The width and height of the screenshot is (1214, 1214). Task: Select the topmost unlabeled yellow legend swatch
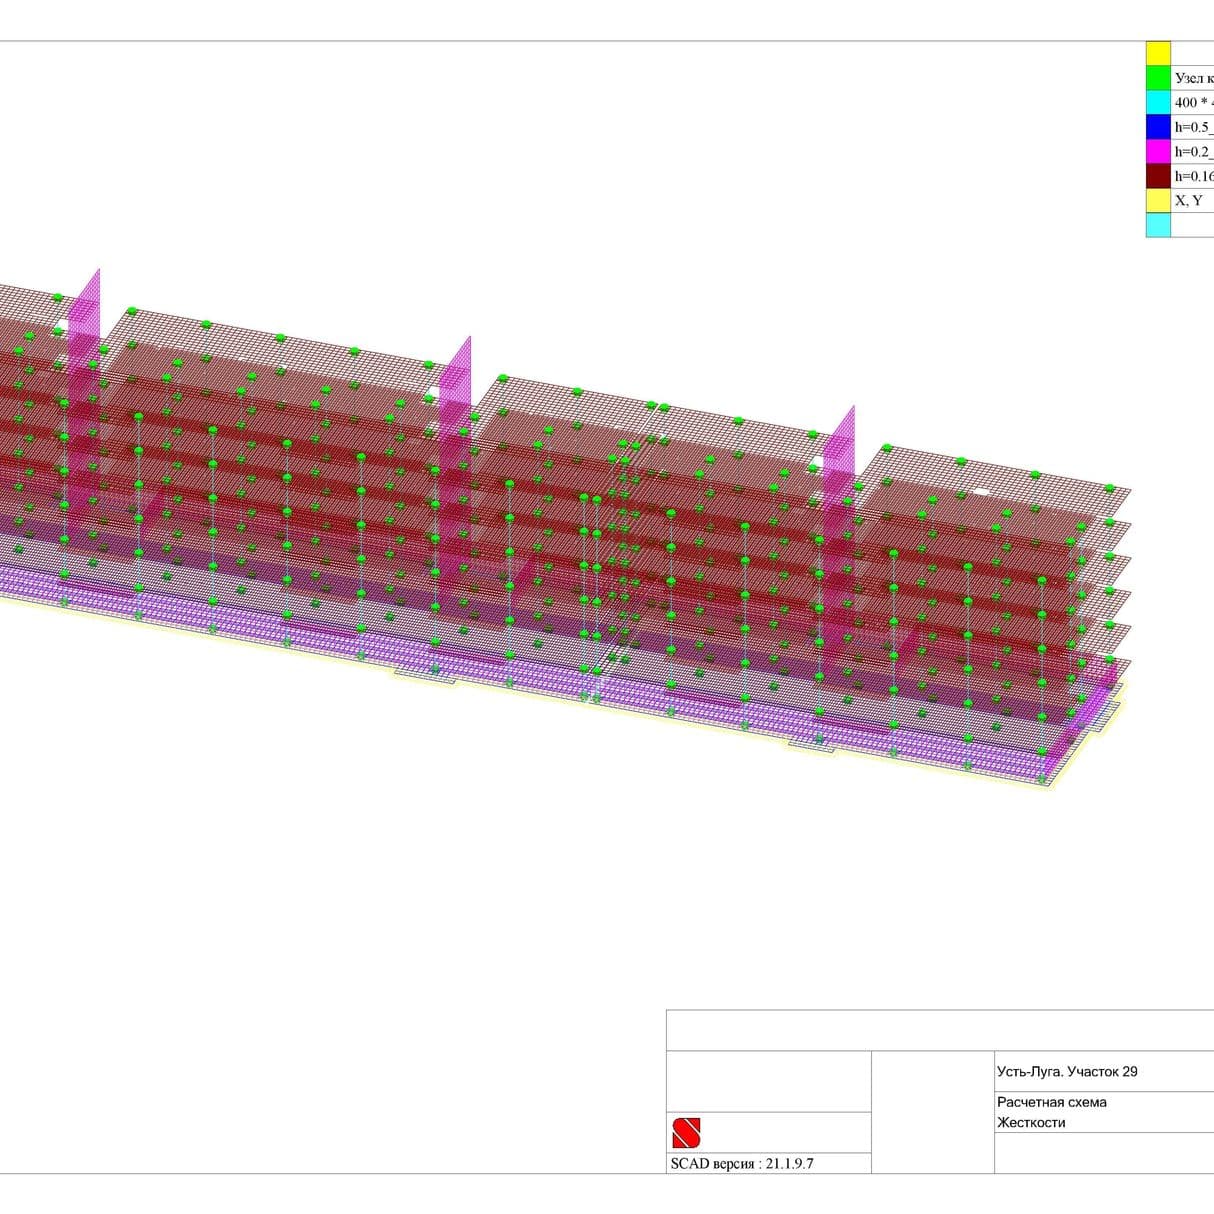[x=1158, y=53]
